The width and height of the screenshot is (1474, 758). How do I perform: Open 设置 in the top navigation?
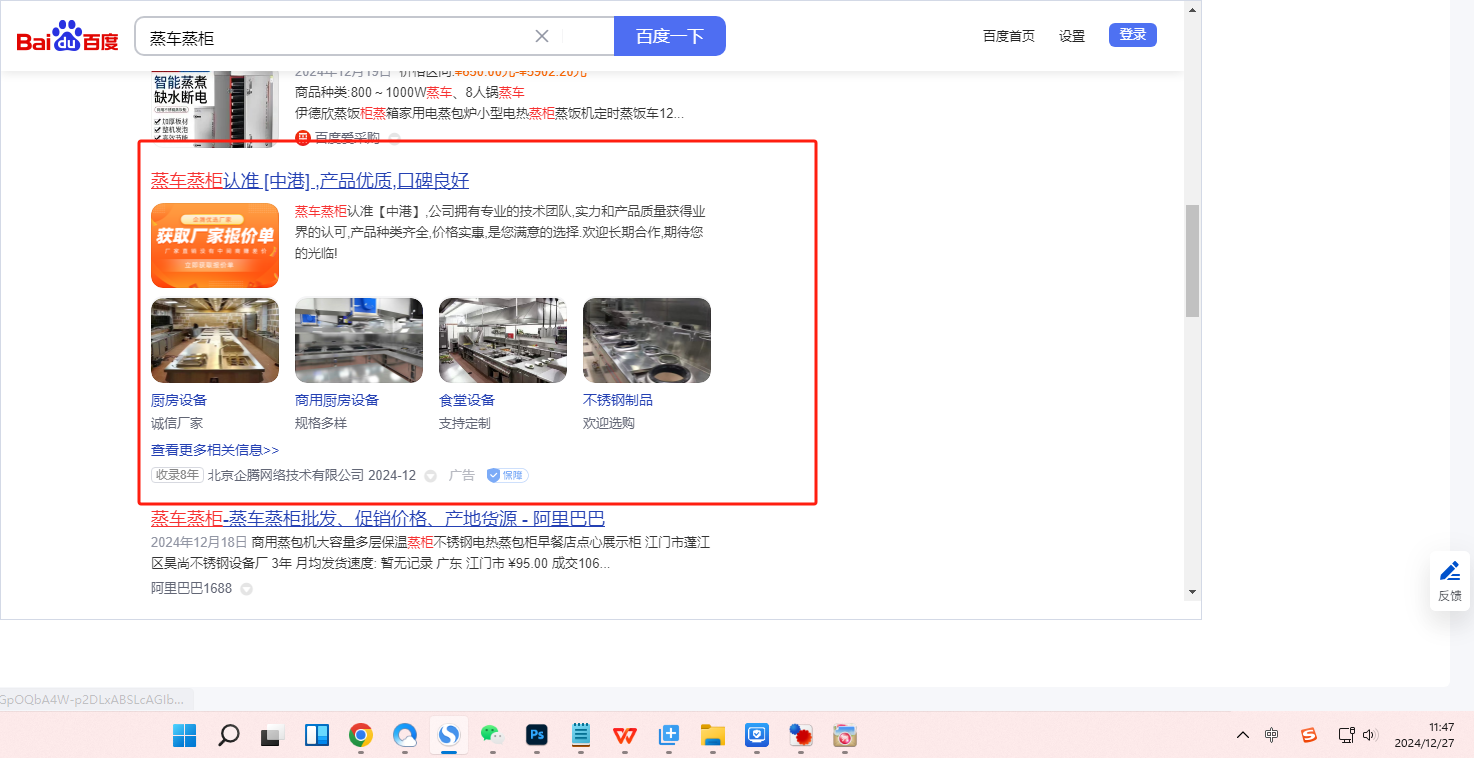point(1072,36)
